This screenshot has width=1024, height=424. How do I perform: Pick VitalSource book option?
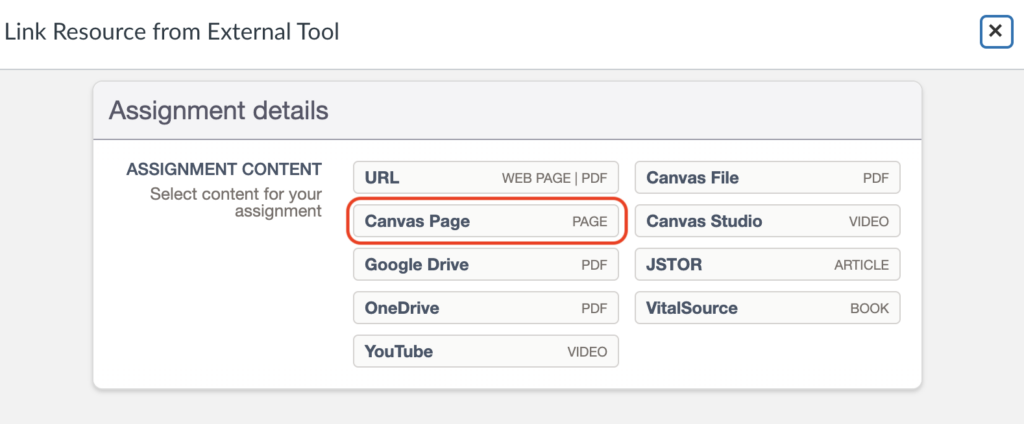coord(767,308)
